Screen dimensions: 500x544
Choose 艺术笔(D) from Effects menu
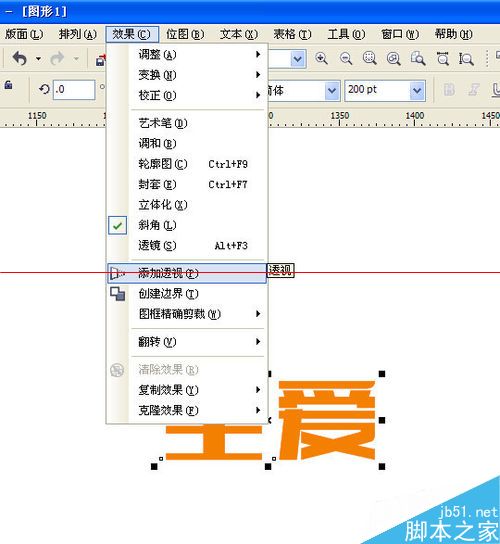point(187,123)
